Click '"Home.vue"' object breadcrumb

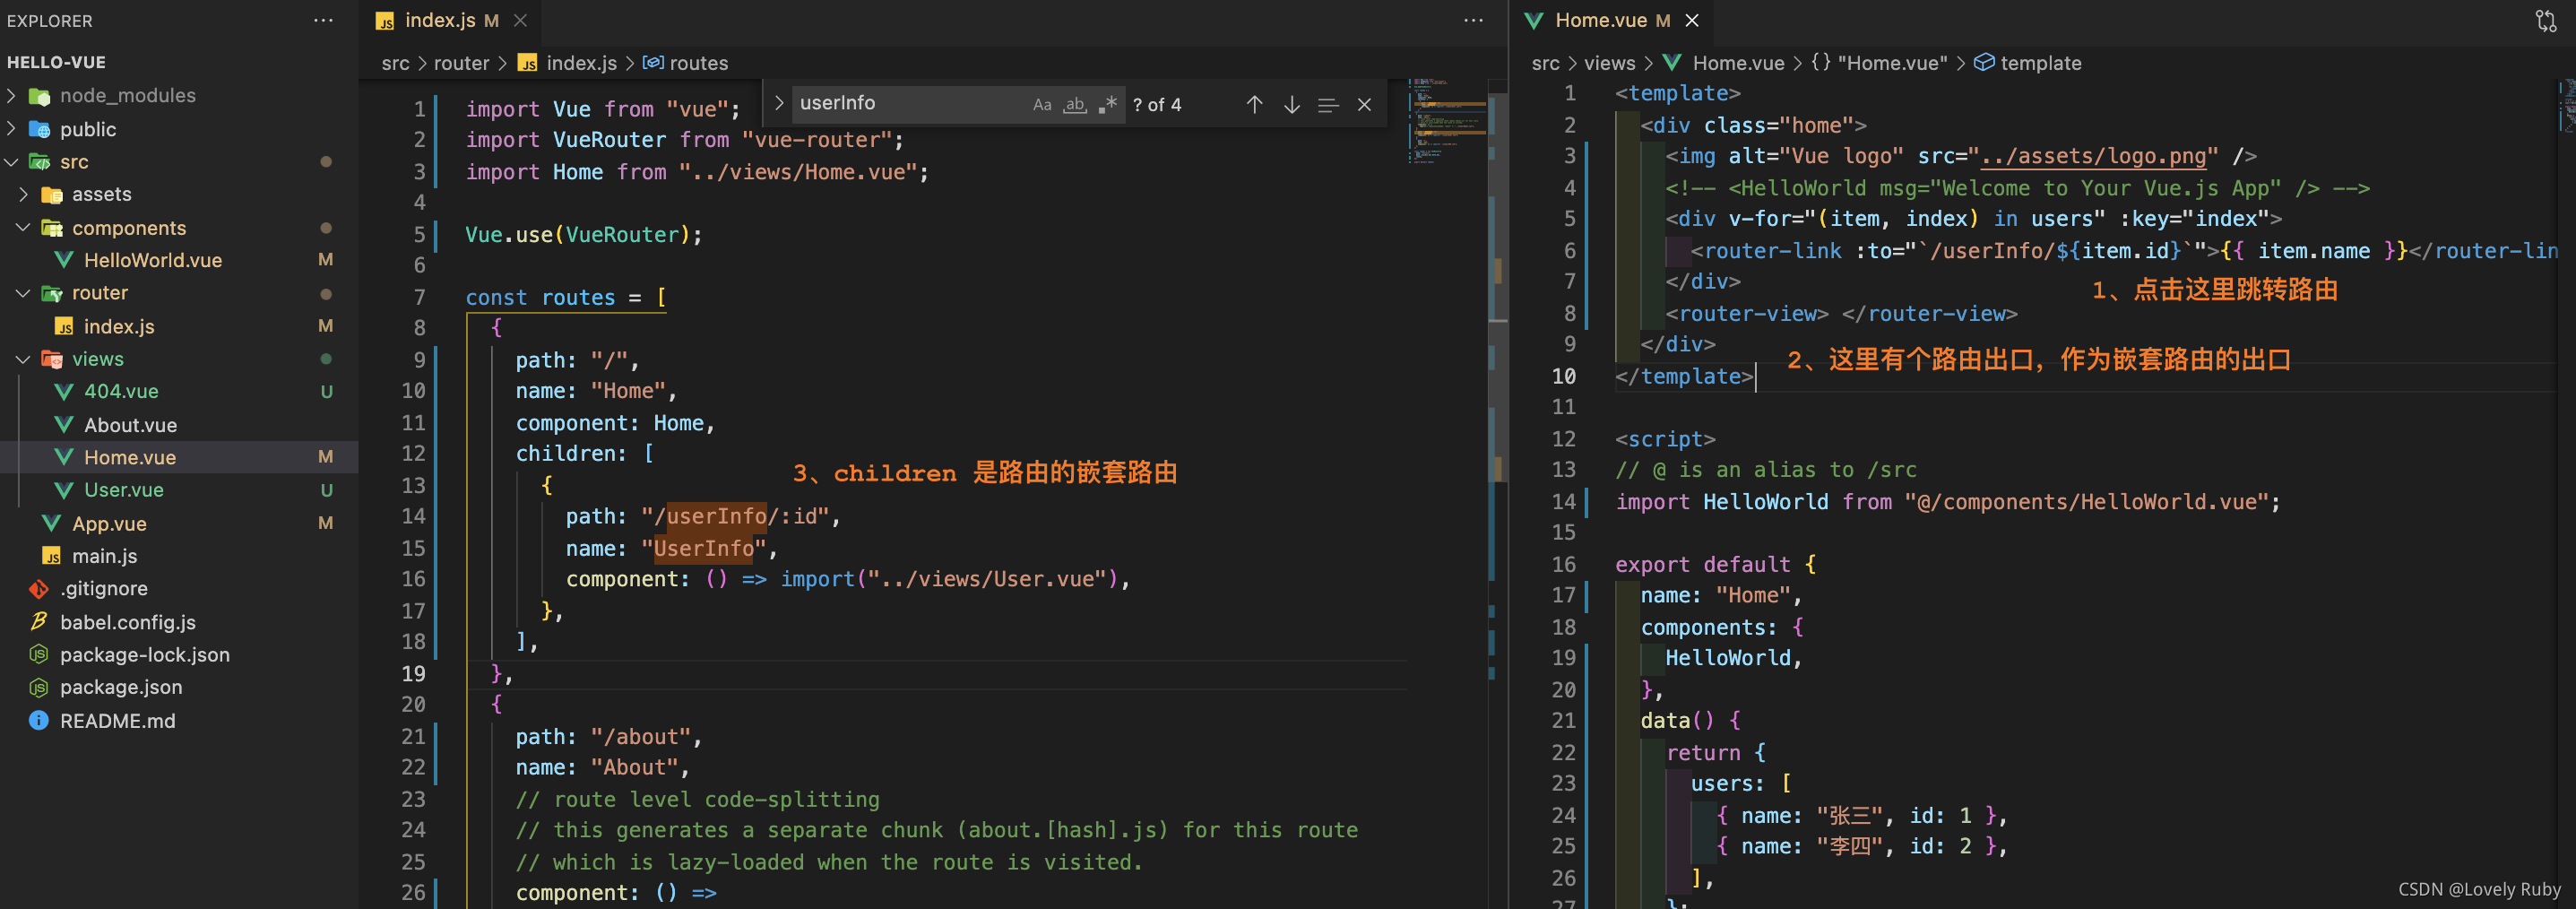1892,63
